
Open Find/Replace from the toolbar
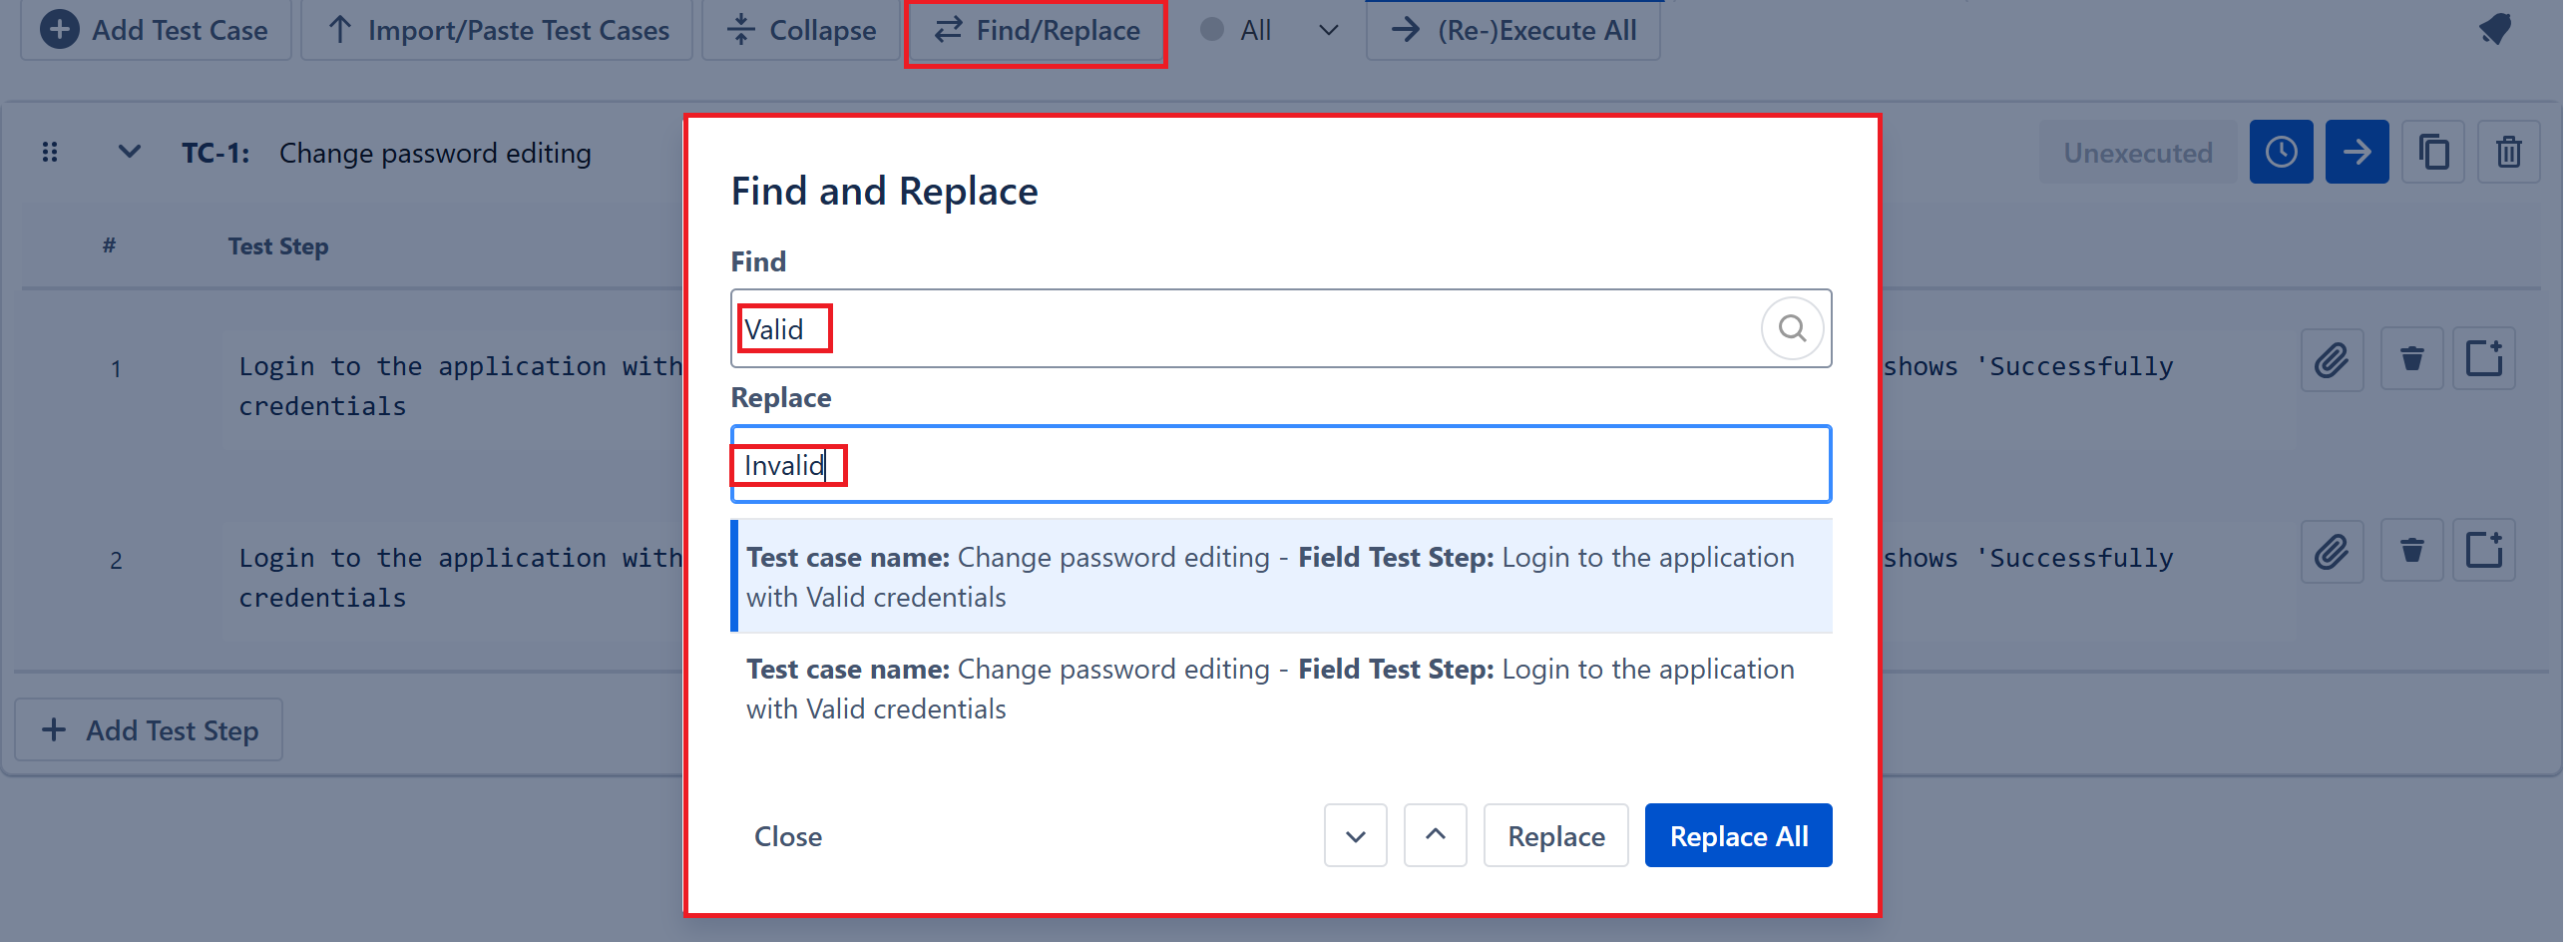pos(1036,30)
